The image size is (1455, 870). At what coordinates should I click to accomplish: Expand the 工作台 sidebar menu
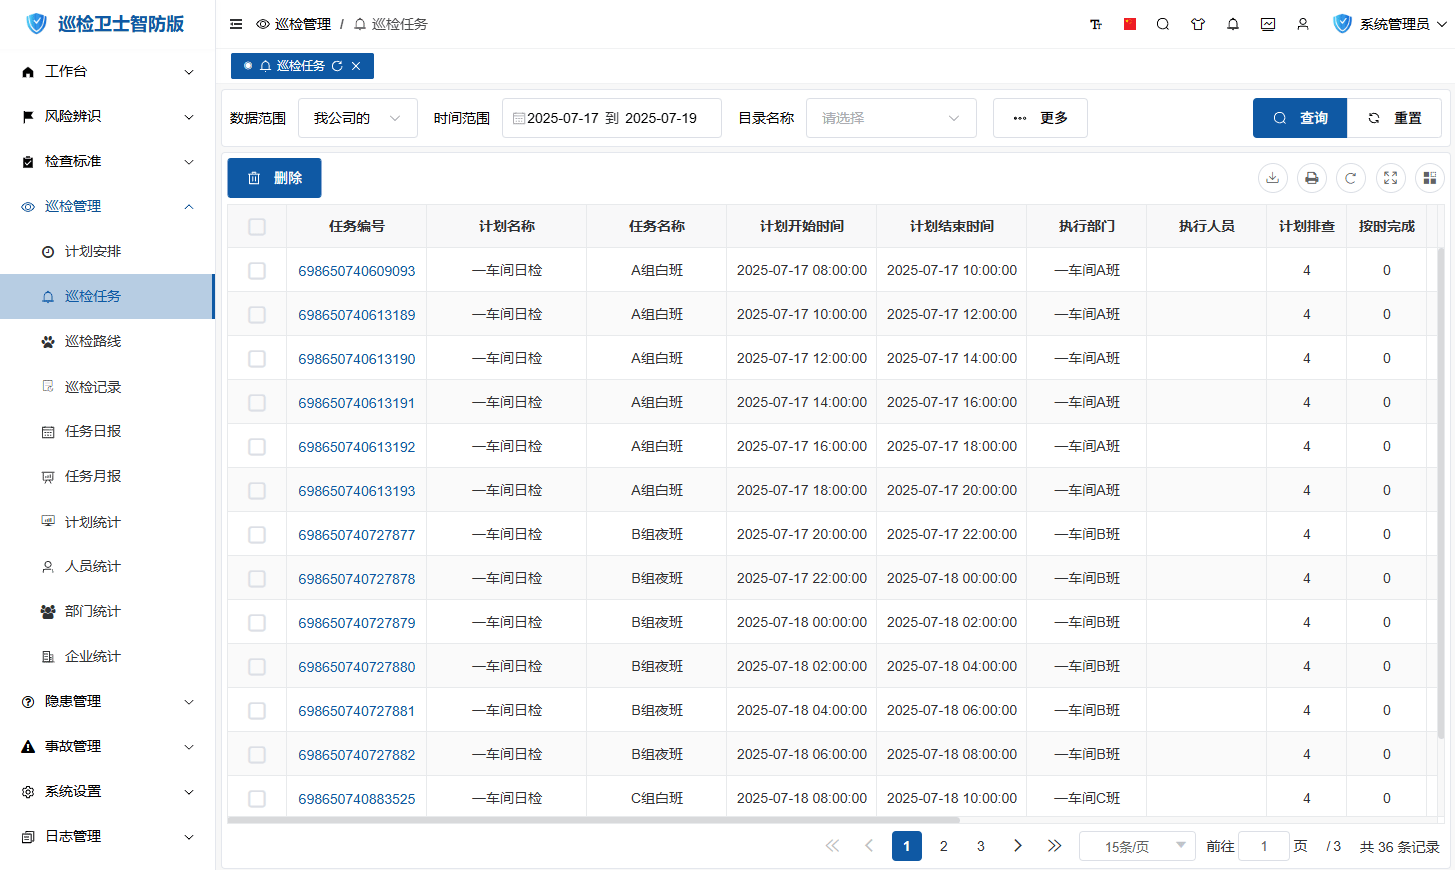coord(108,72)
